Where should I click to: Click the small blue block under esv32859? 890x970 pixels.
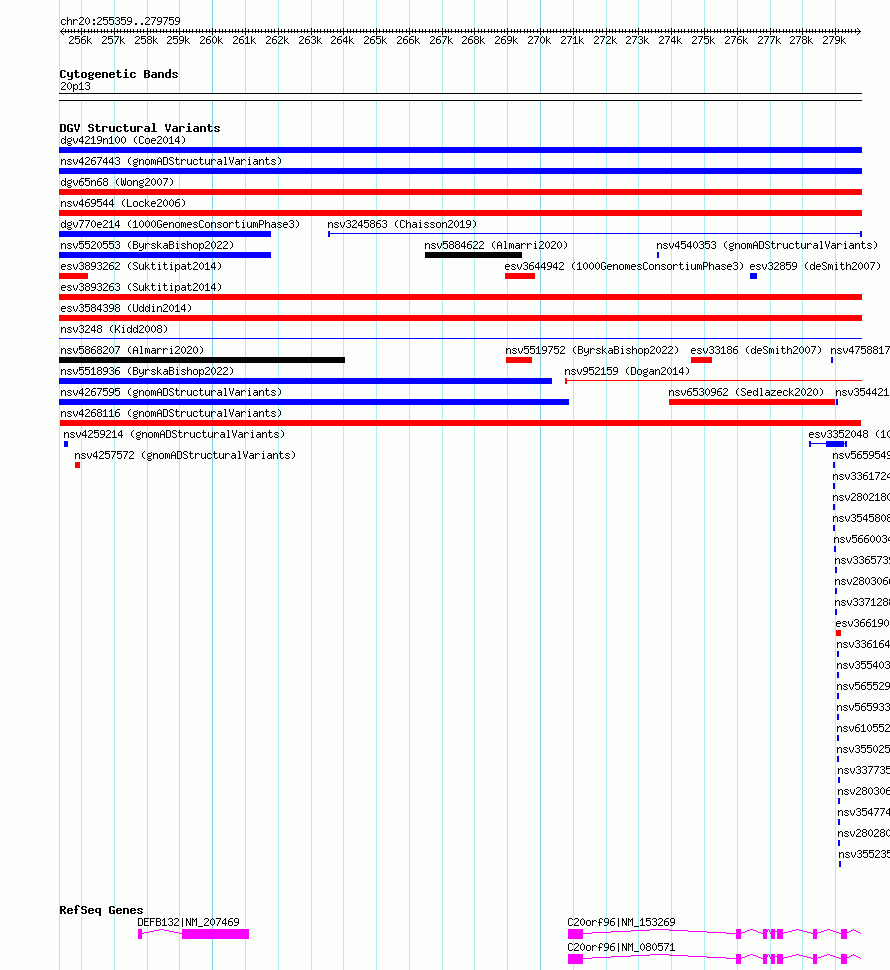[753, 276]
